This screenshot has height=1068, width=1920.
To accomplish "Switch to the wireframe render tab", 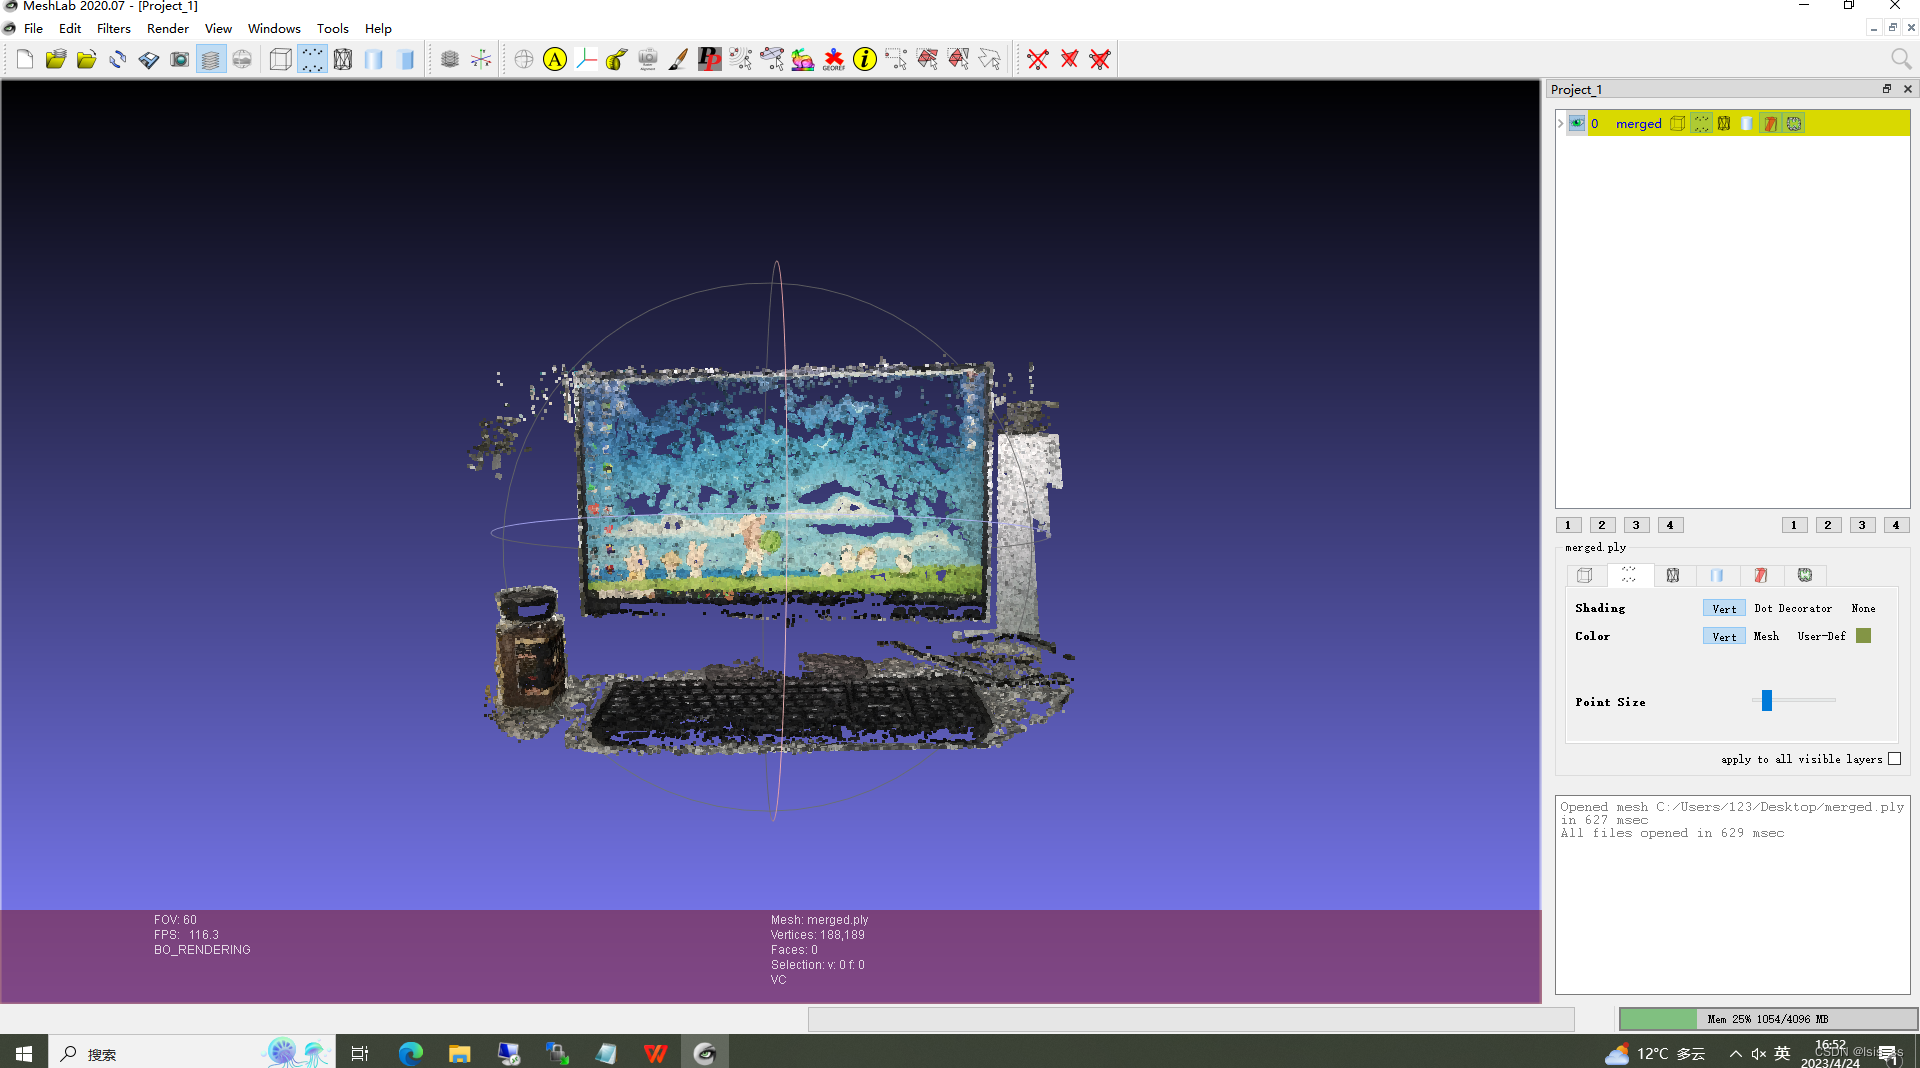I will point(1673,575).
